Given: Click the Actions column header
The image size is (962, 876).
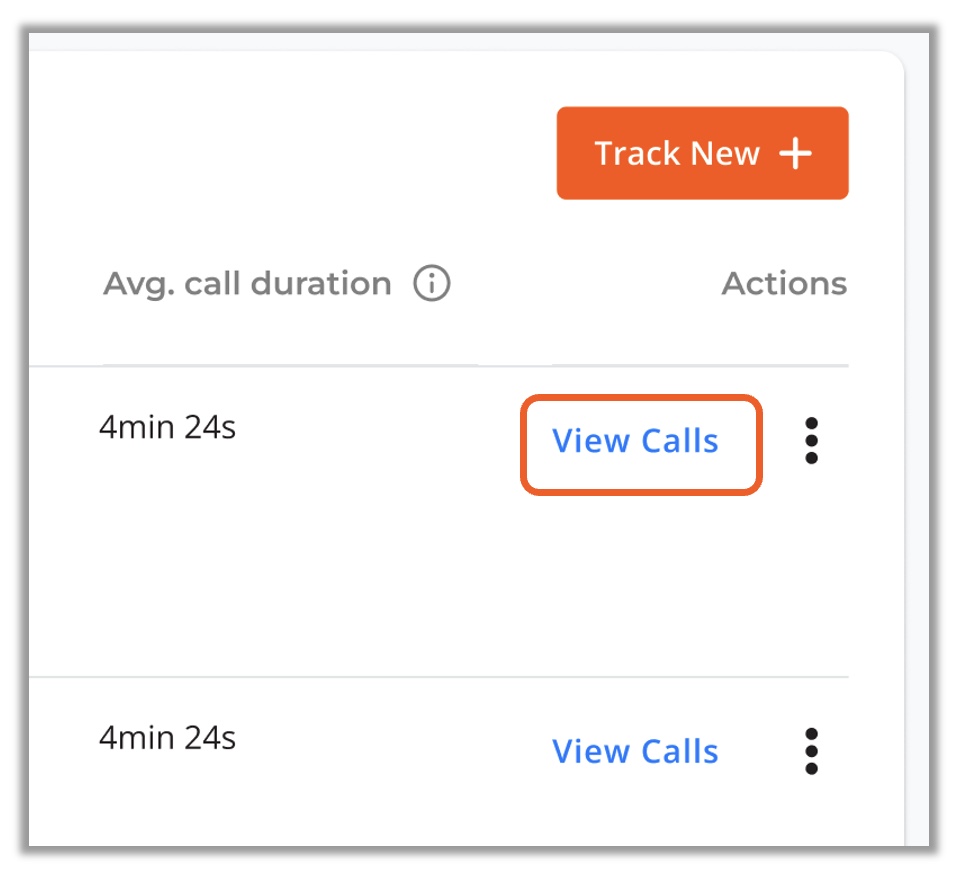Looking at the screenshot, I should coord(784,284).
